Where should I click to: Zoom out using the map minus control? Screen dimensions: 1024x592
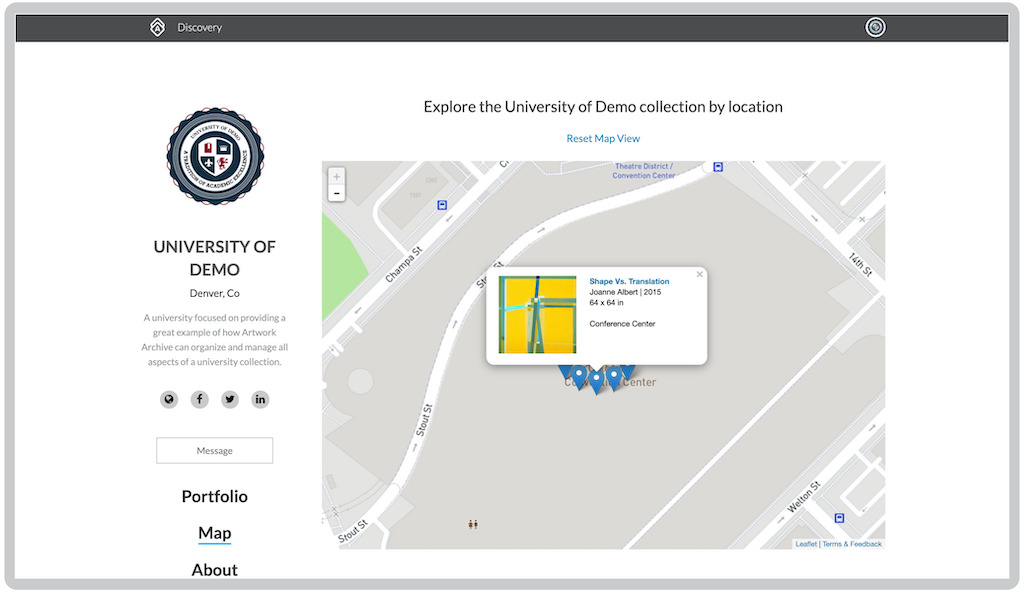pos(337,192)
